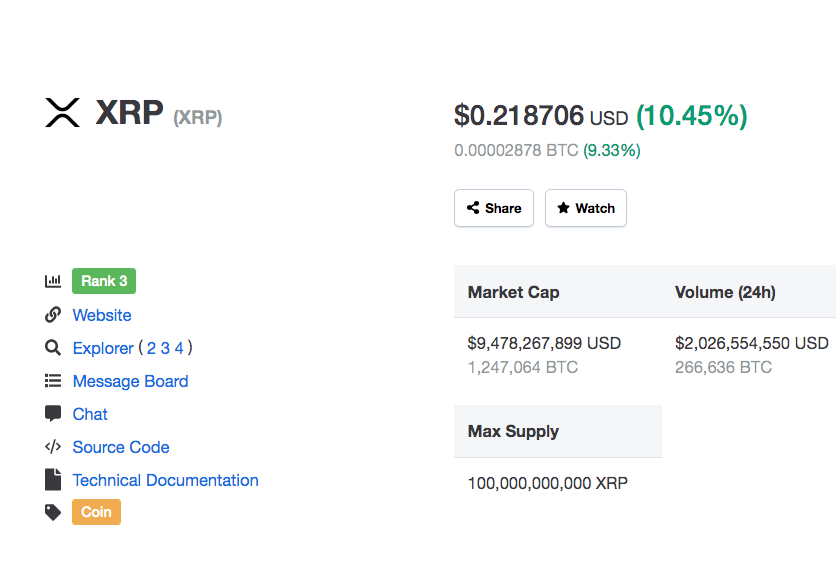Open the Message Board link
836x578 pixels.
coord(131,381)
